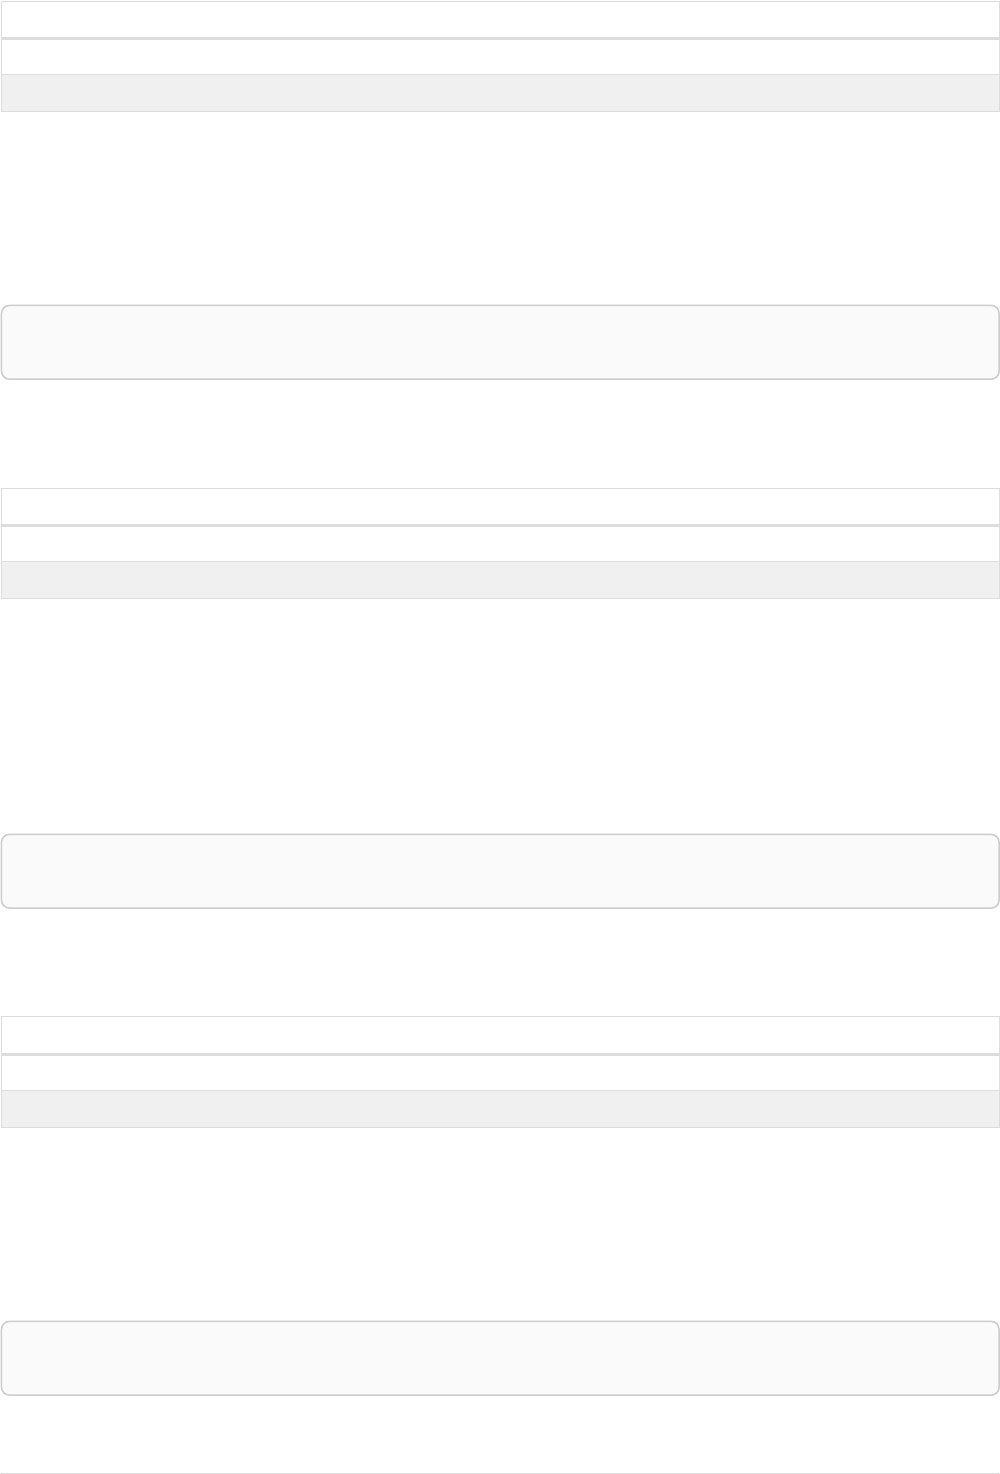Click blank space between second code block and lowest table
Screen dimensions: 1000x1474
[x=500, y=962]
